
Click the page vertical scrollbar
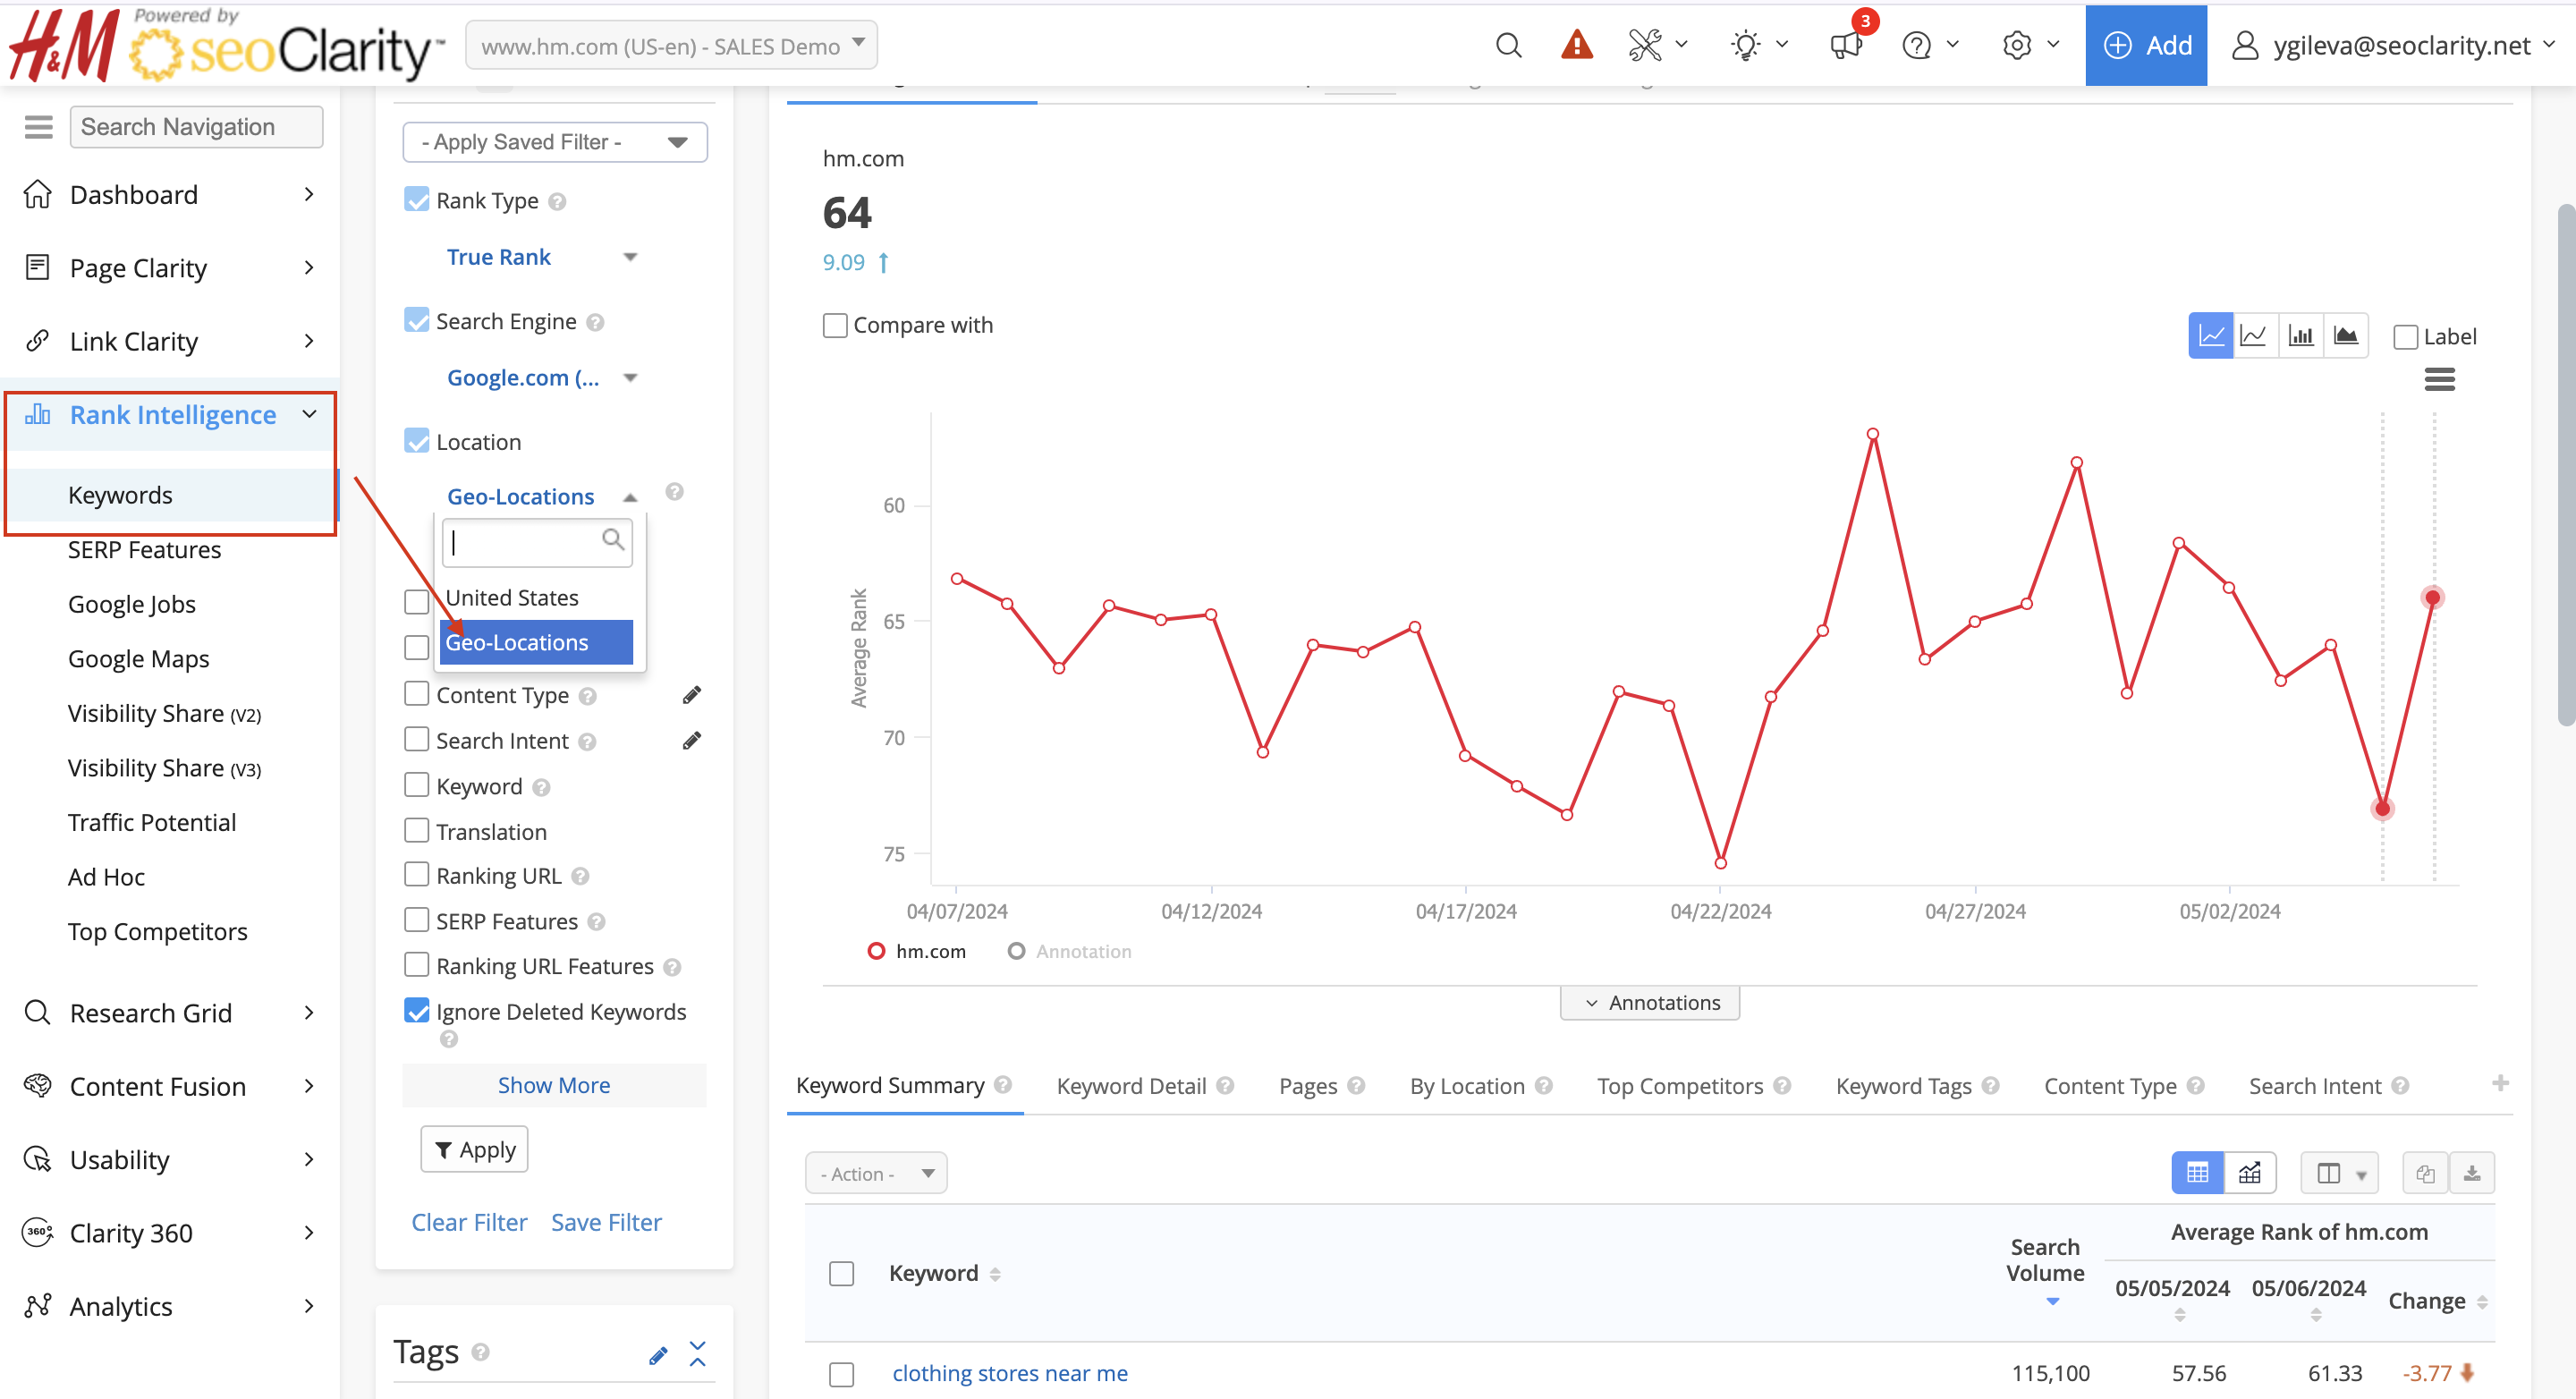pyautogui.click(x=2565, y=465)
